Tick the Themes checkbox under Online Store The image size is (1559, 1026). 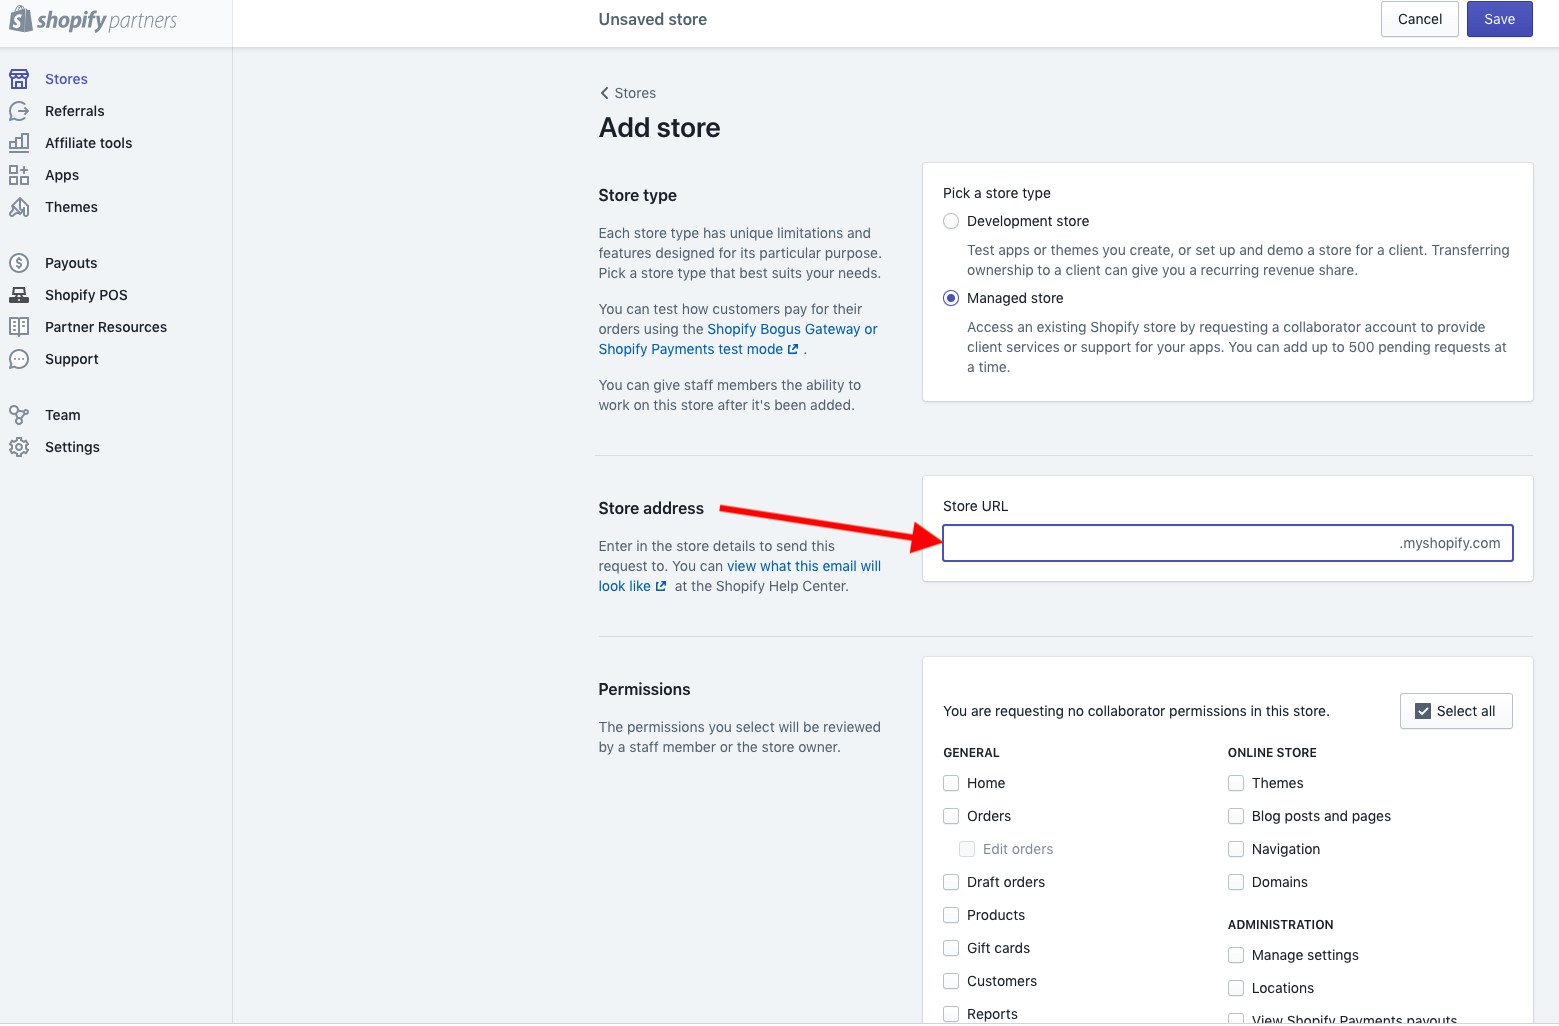tap(1236, 783)
